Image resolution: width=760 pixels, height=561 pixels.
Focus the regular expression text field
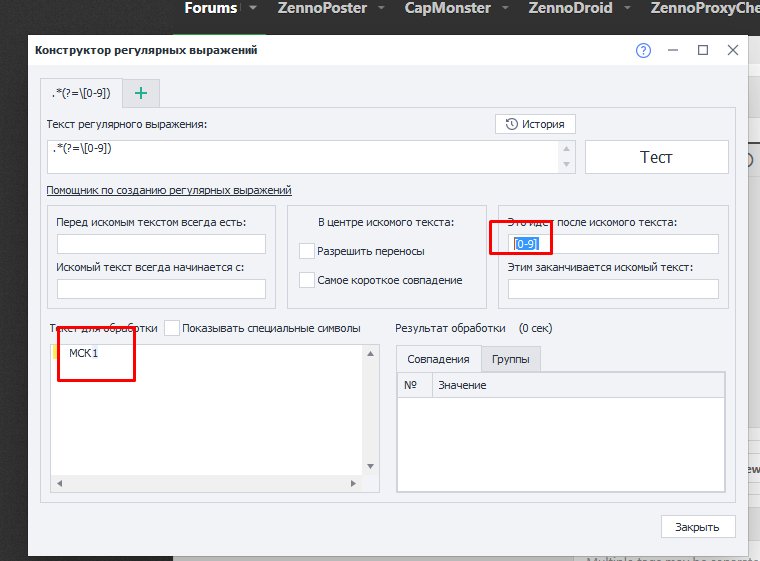[304, 157]
